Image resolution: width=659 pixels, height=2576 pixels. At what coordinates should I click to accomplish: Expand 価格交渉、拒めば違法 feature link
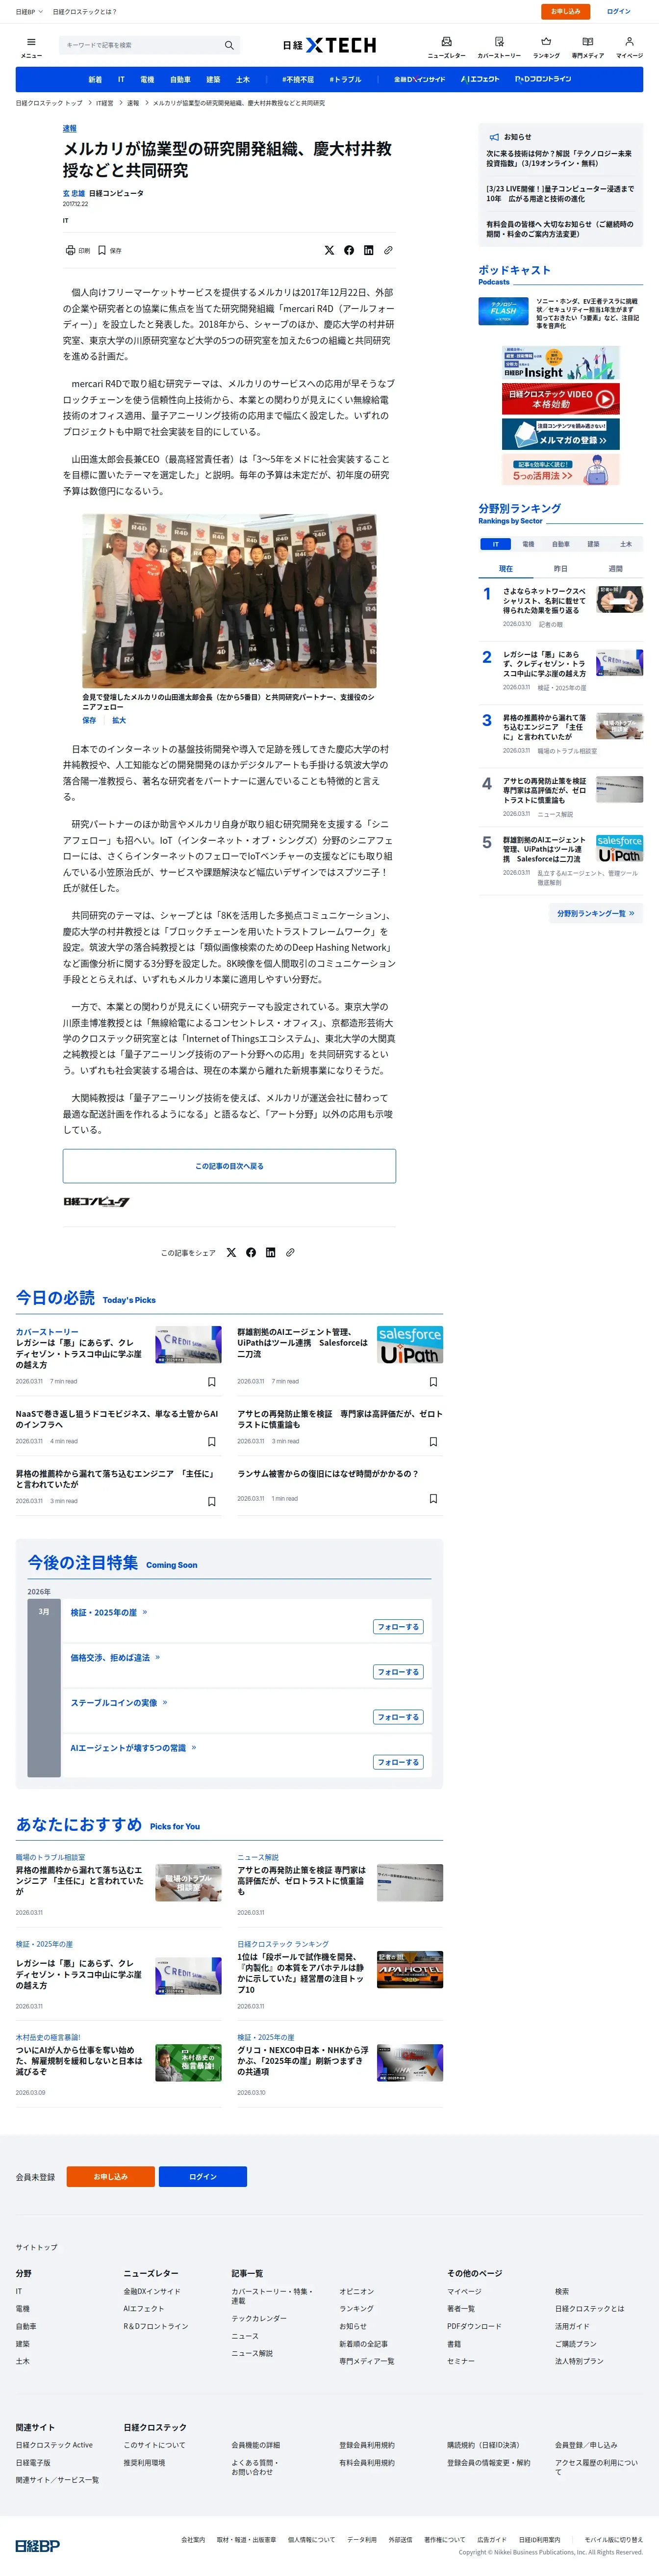[x=115, y=1657]
